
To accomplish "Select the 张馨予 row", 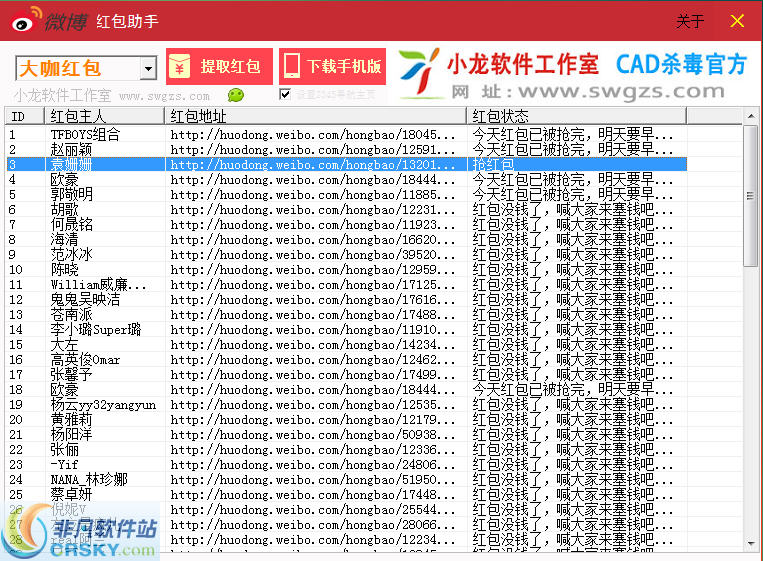I will 346,375.
